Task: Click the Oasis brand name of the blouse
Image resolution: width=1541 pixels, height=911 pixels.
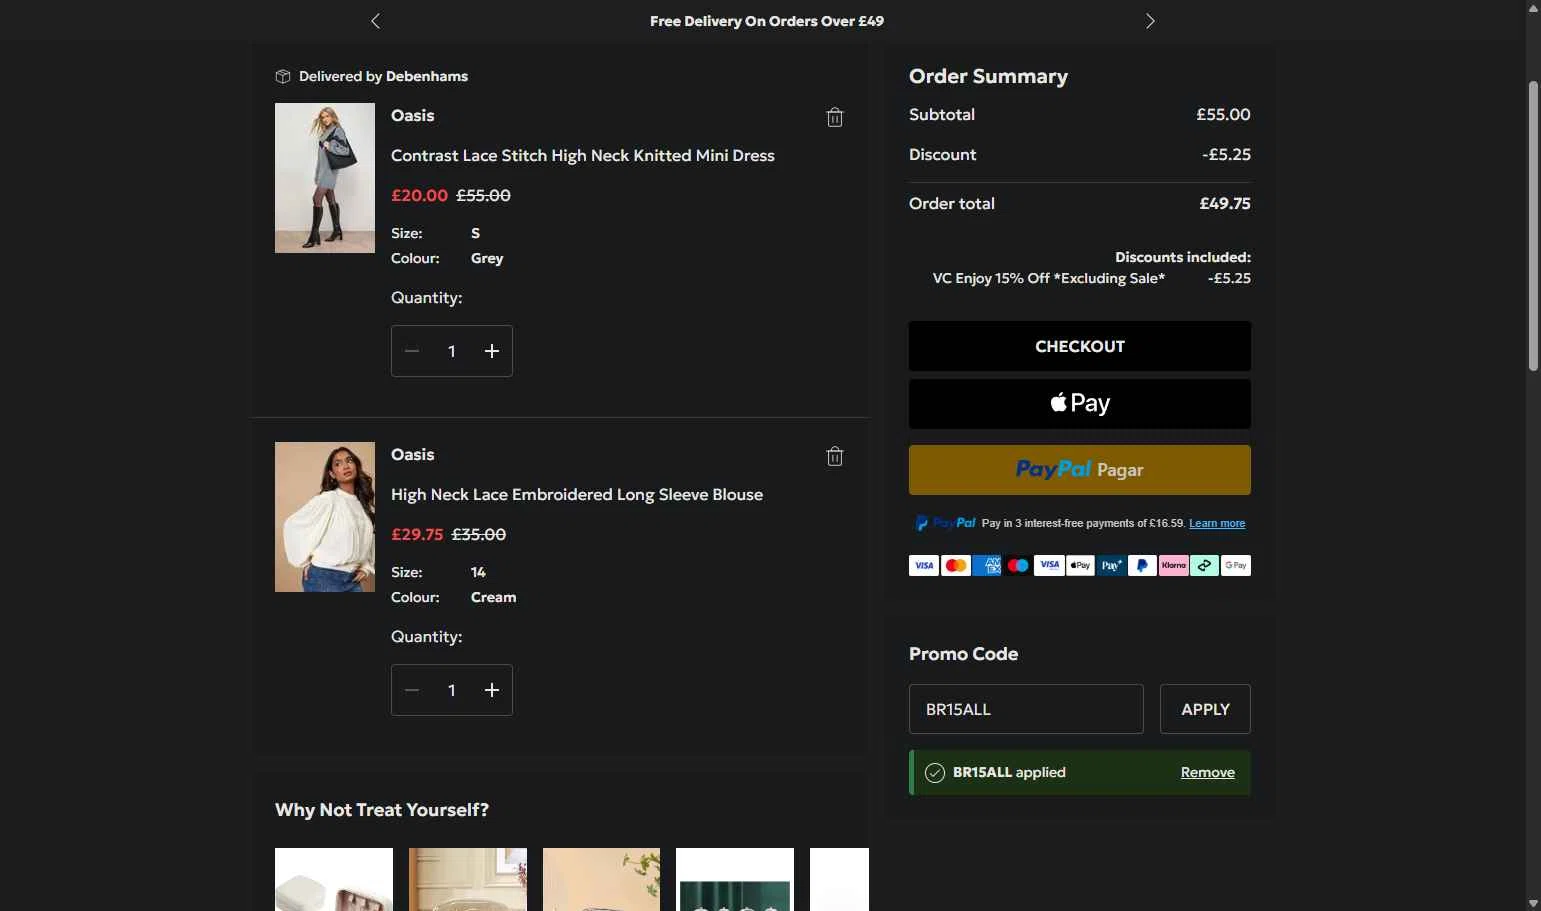Action: (412, 455)
